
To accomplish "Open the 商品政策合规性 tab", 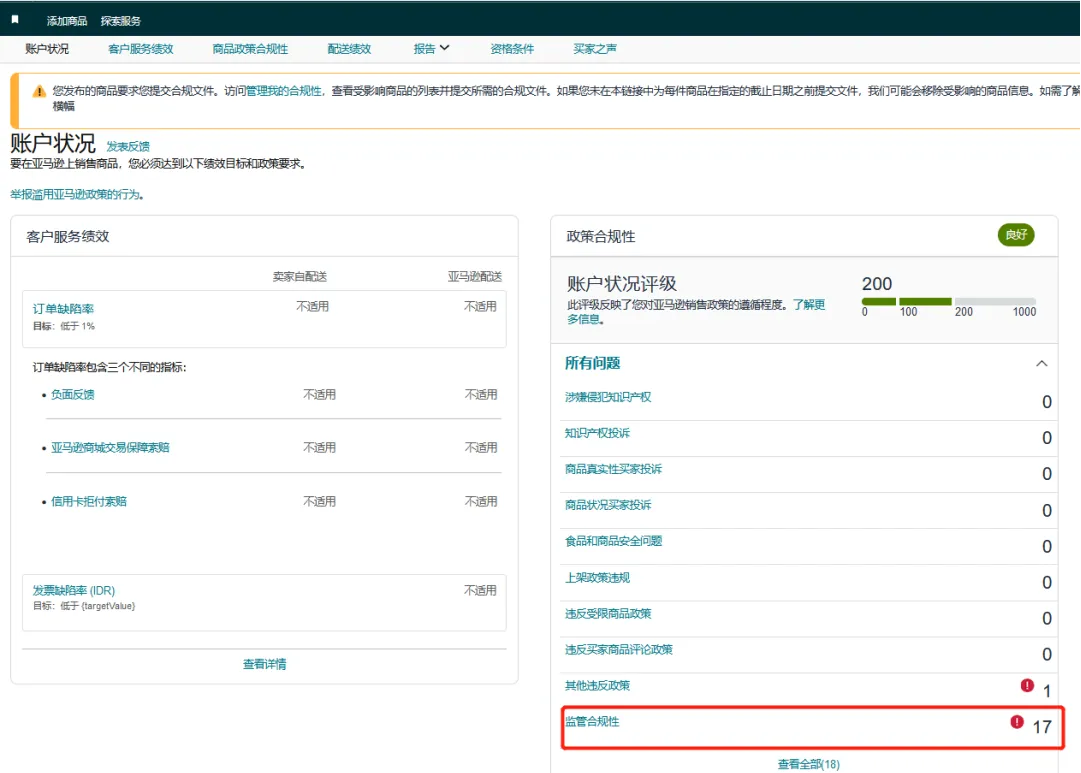I will [250, 48].
